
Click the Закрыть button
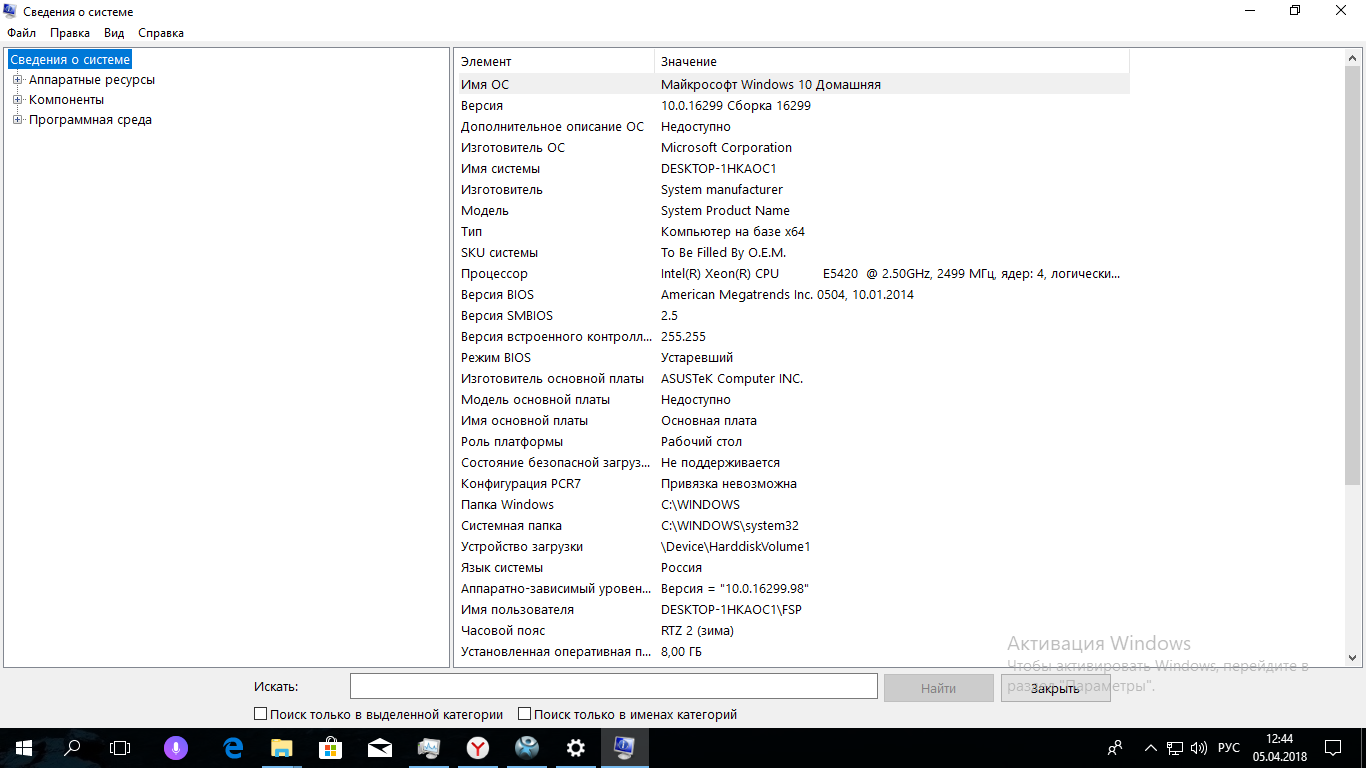click(1056, 688)
